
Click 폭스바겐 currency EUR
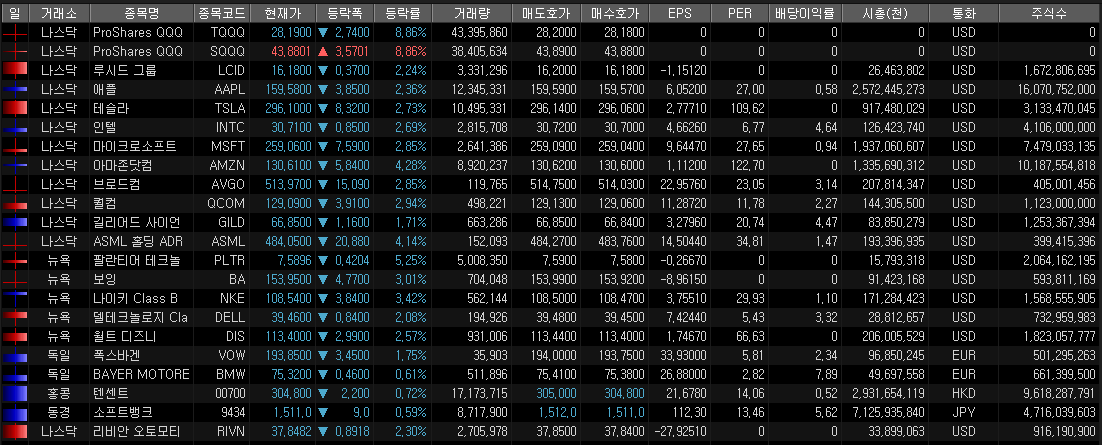click(964, 355)
